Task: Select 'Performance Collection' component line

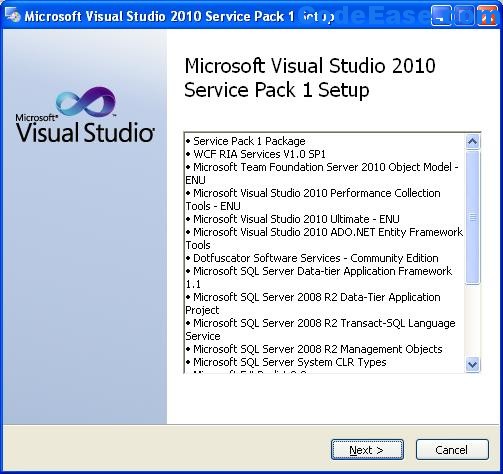Action: tap(313, 199)
